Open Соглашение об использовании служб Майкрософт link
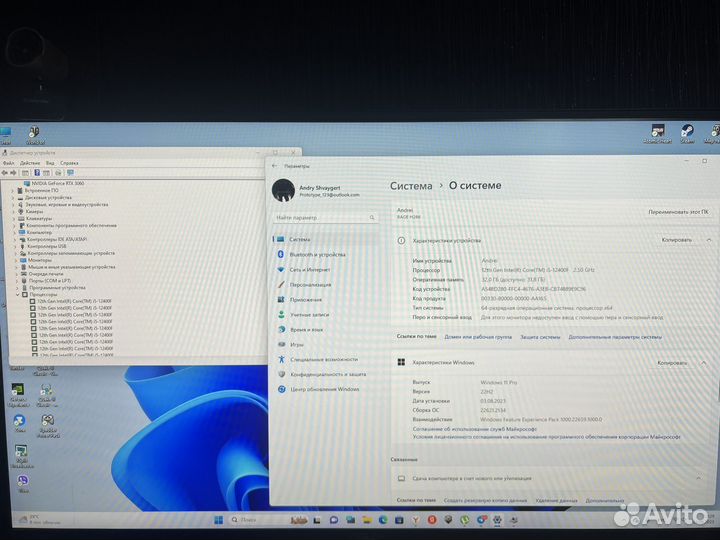 [475, 429]
